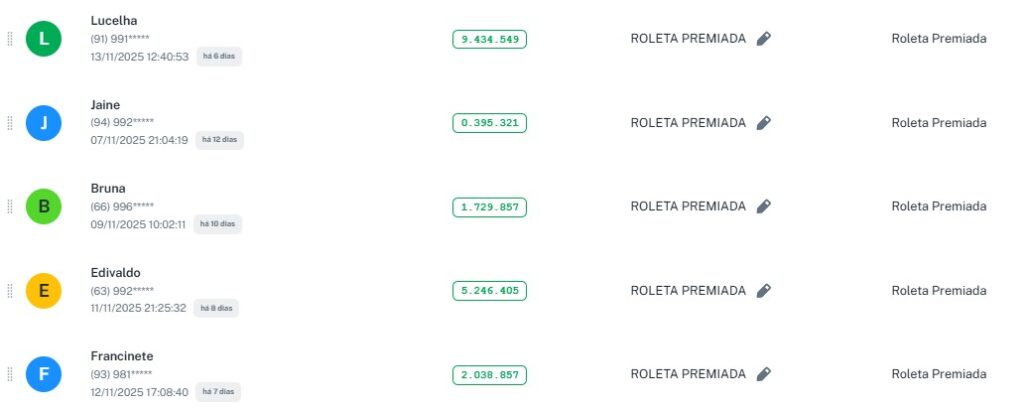Click Edivaldo's yellow E avatar

tap(44, 291)
